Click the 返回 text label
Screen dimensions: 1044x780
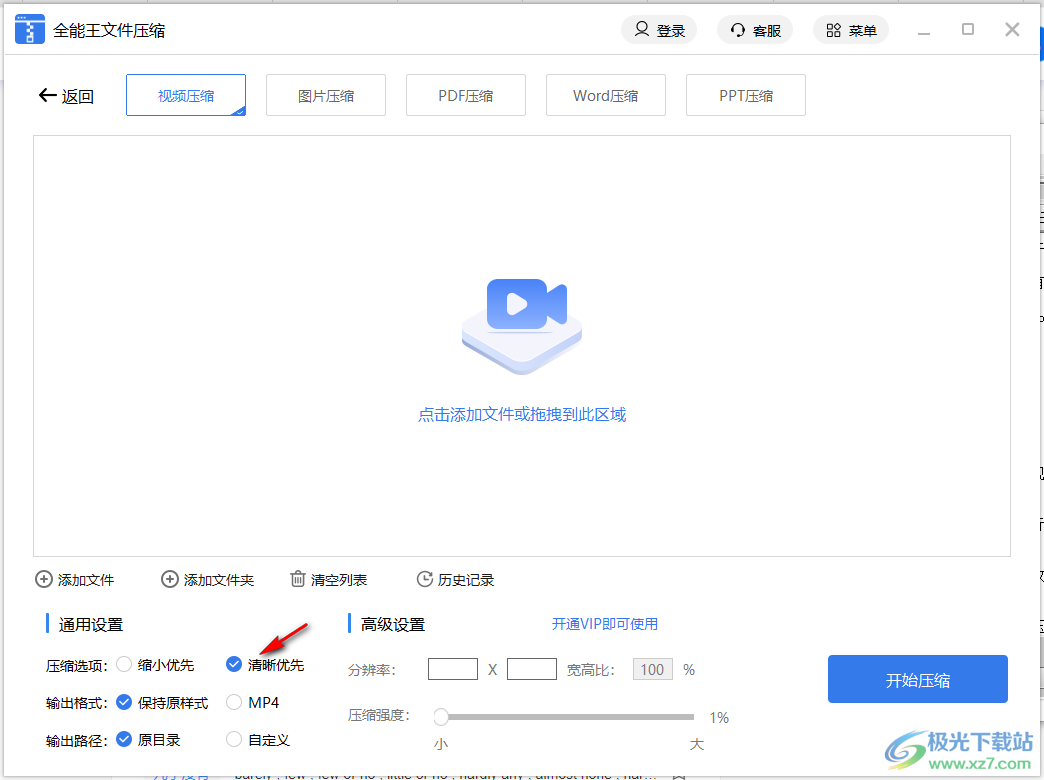click(78, 97)
